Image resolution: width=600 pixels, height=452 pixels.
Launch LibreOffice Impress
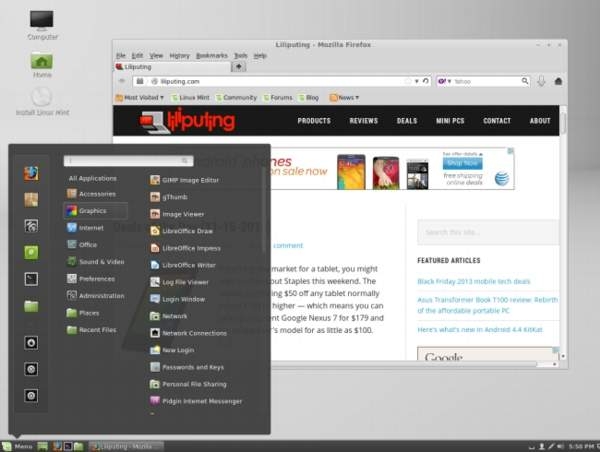[185, 248]
